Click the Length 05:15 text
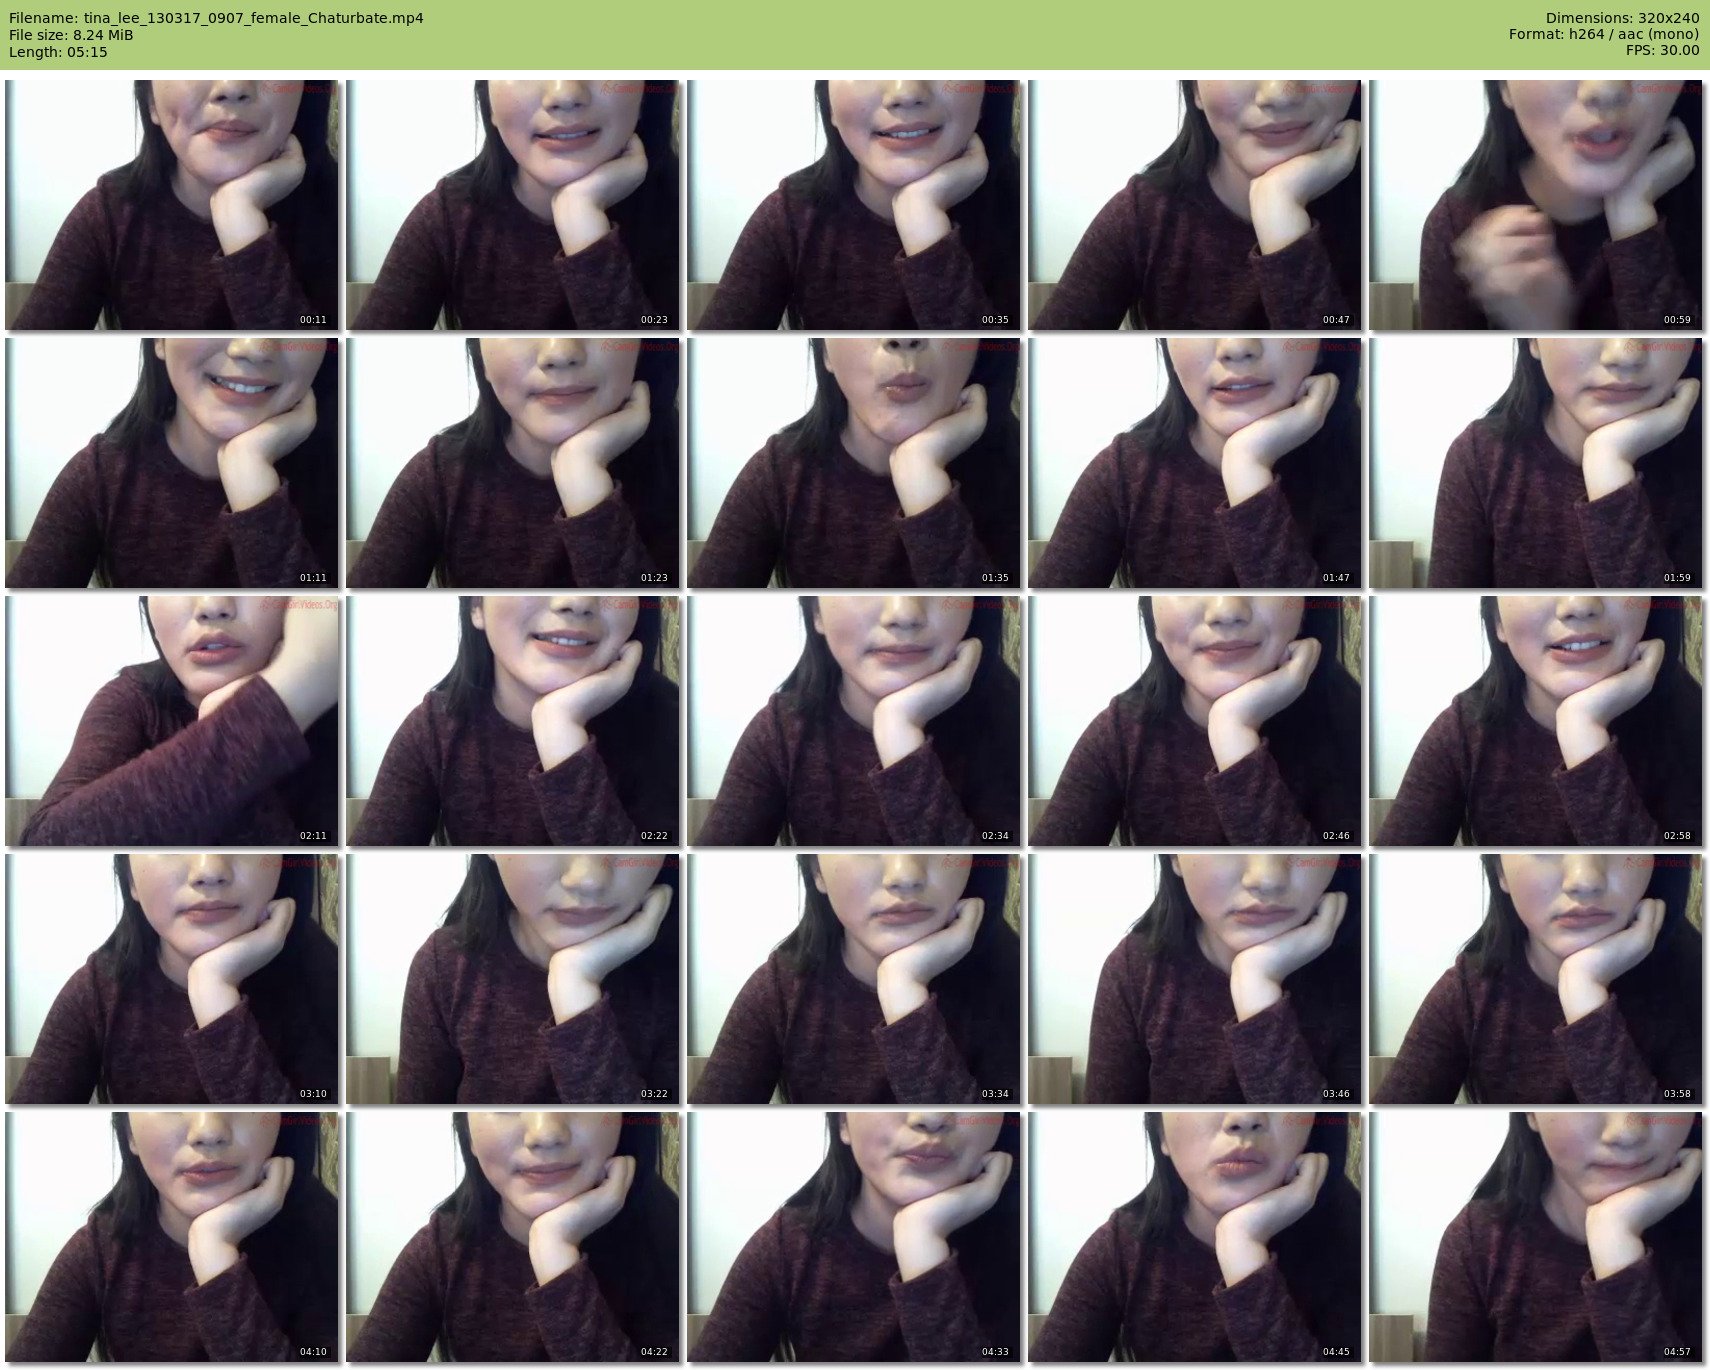 click(58, 52)
